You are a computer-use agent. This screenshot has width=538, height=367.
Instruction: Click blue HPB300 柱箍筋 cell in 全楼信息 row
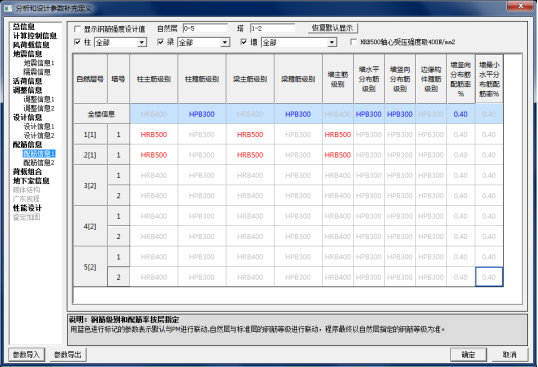coord(202,114)
